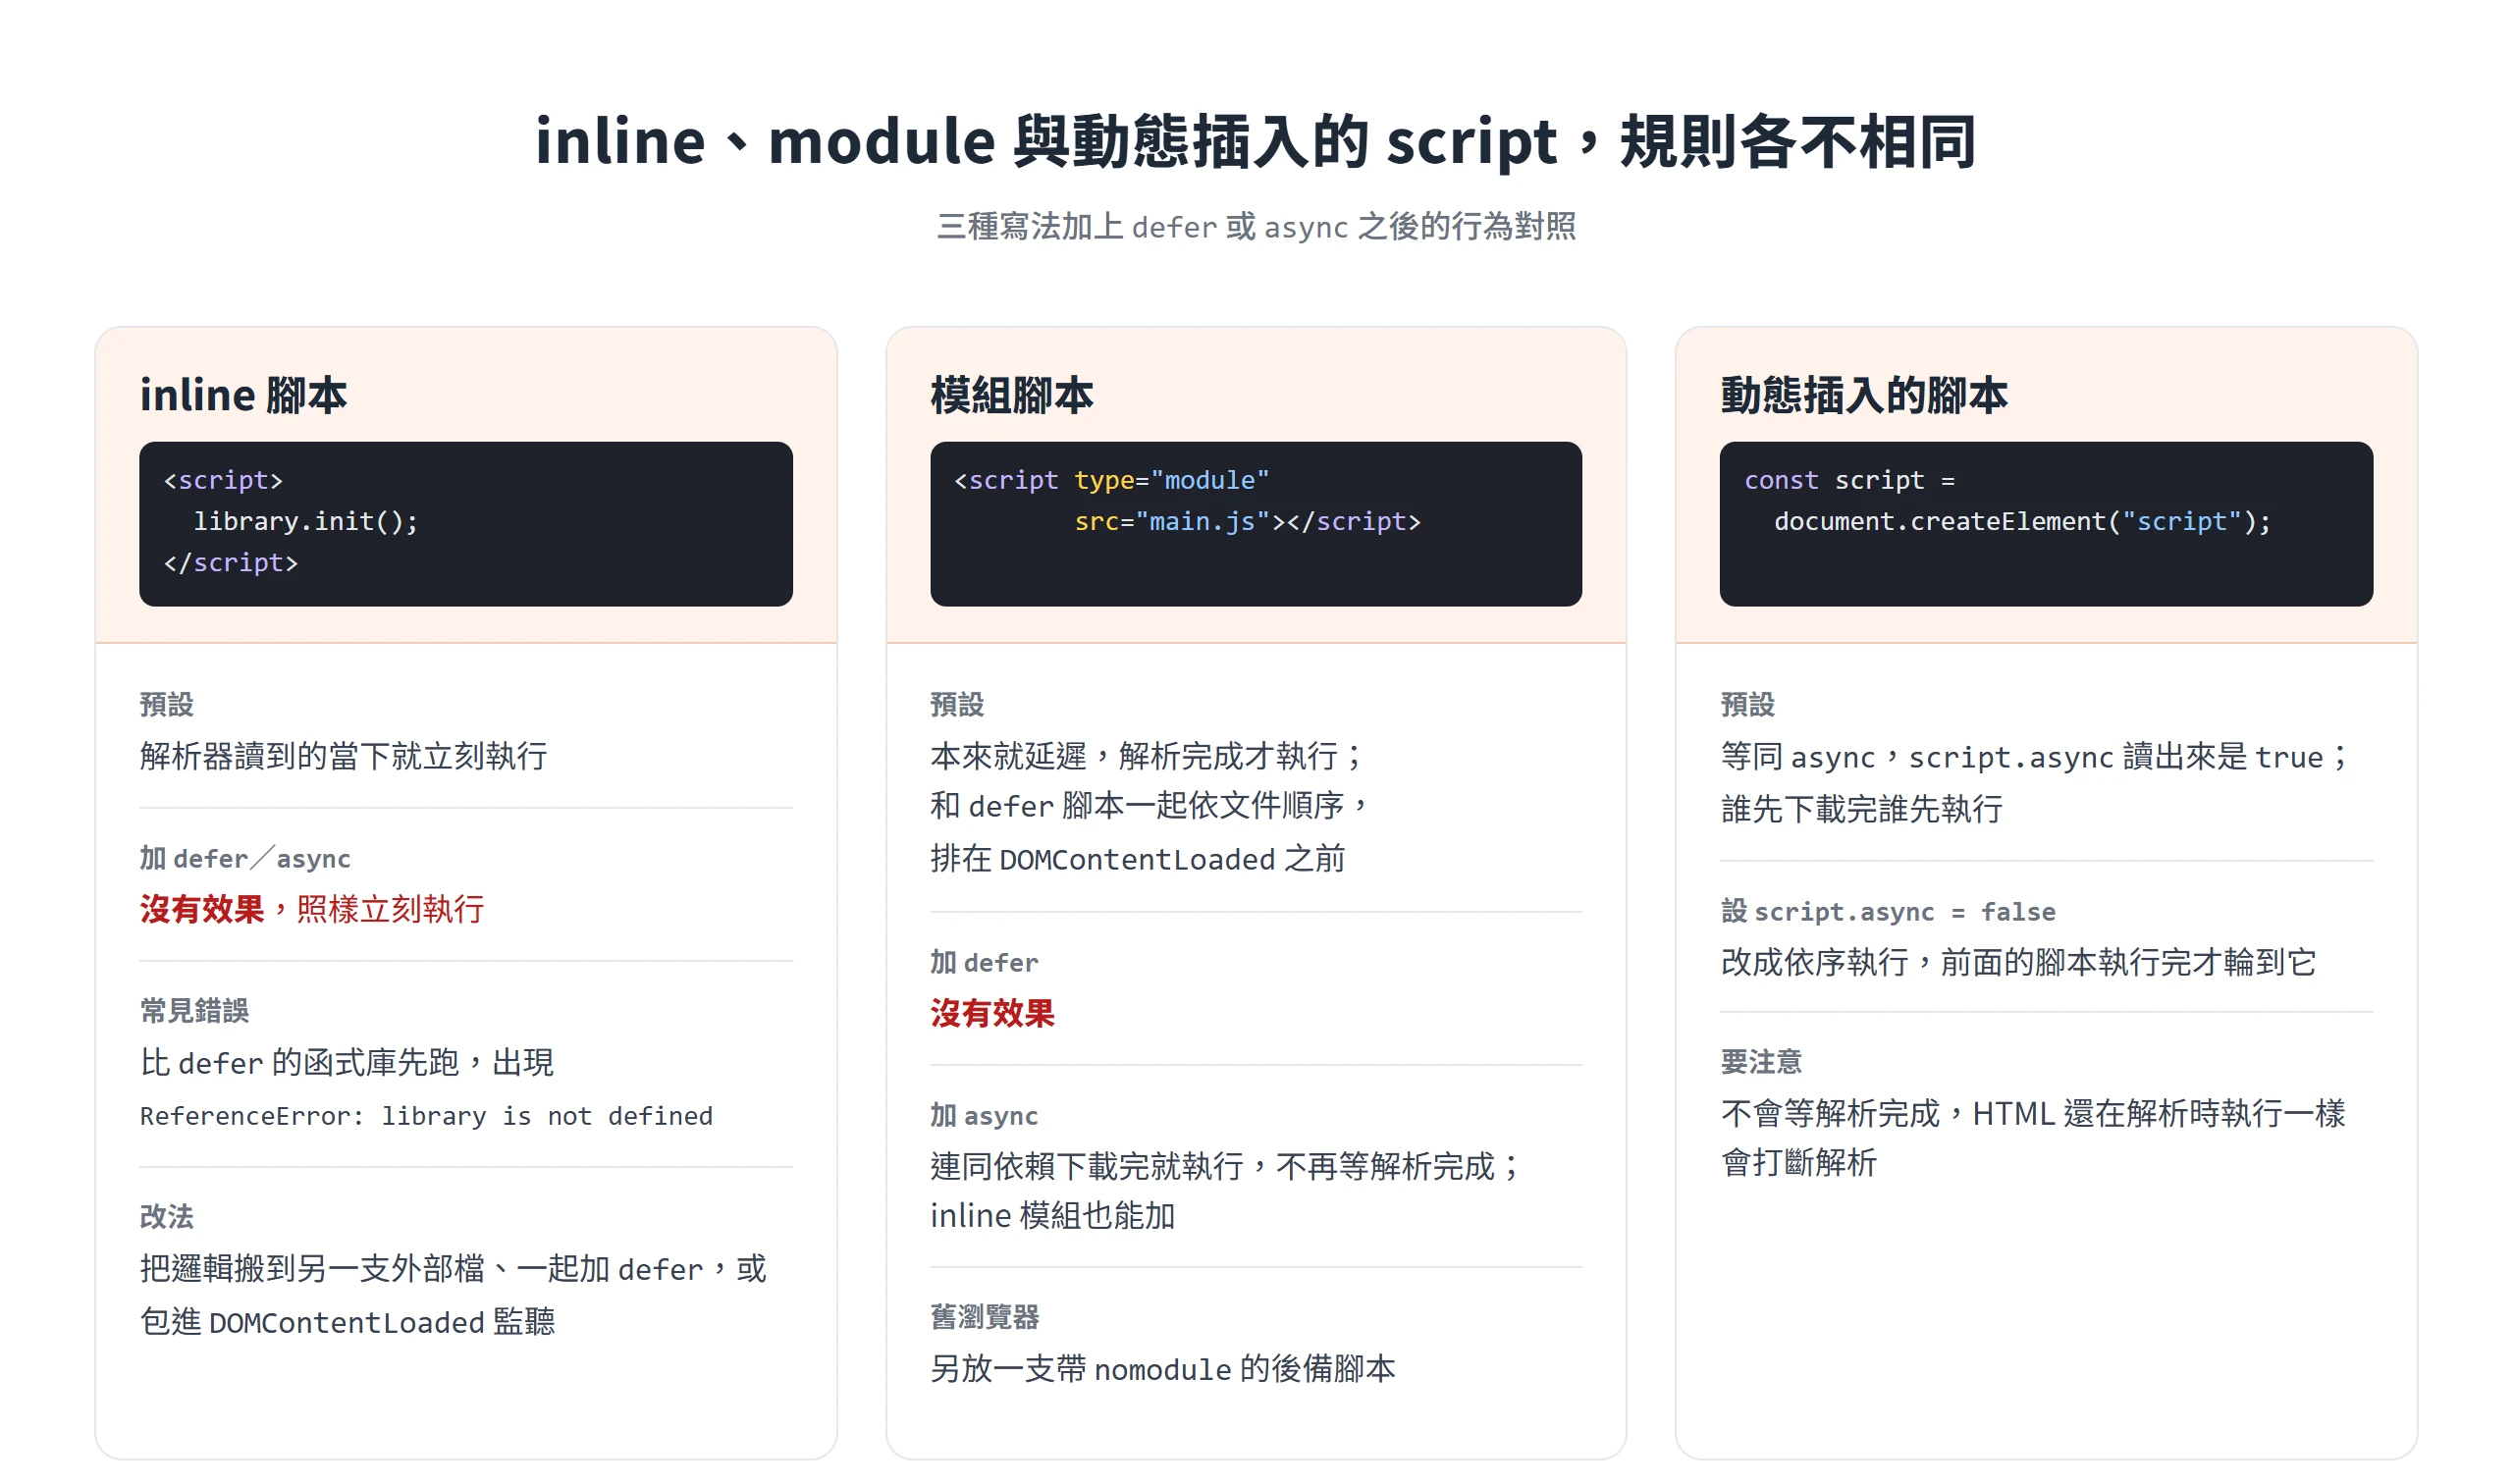Click the 預設 label in inline card
This screenshot has width=2513, height=1484.
click(x=166, y=705)
